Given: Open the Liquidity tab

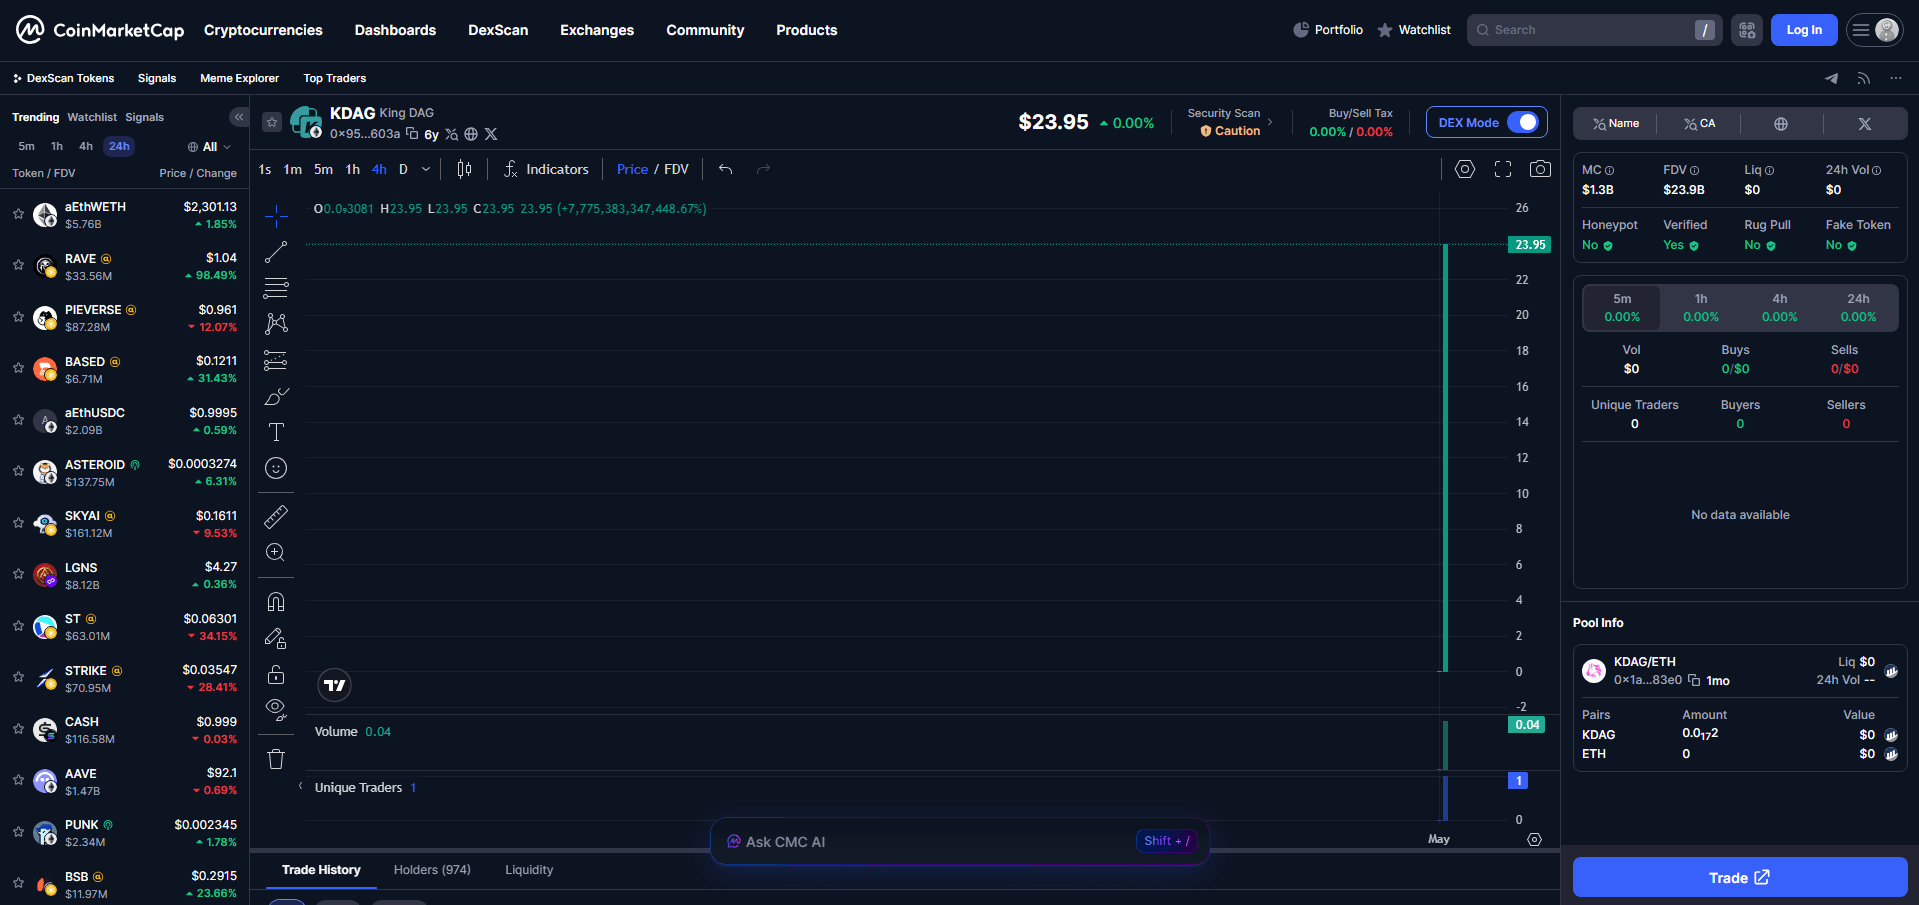Looking at the screenshot, I should [x=529, y=870].
